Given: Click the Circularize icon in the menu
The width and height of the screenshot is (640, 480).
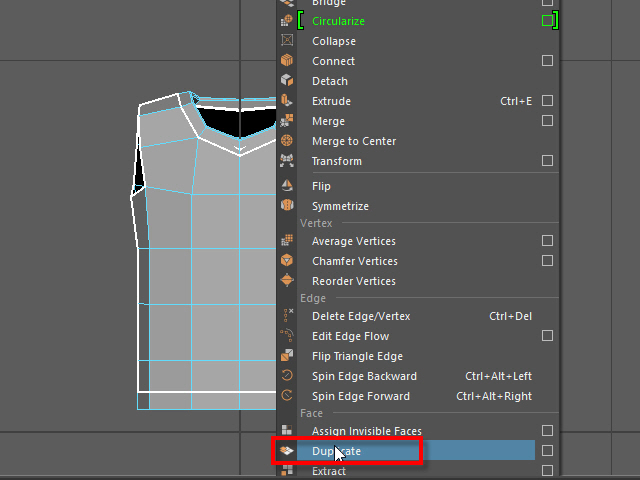Looking at the screenshot, I should coord(287,21).
